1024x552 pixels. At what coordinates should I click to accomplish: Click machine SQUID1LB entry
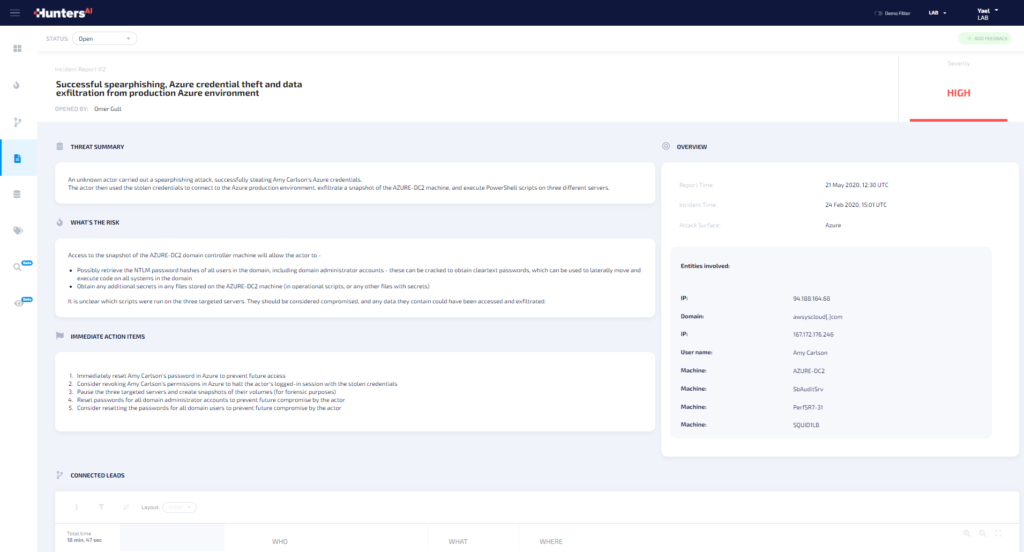806,425
